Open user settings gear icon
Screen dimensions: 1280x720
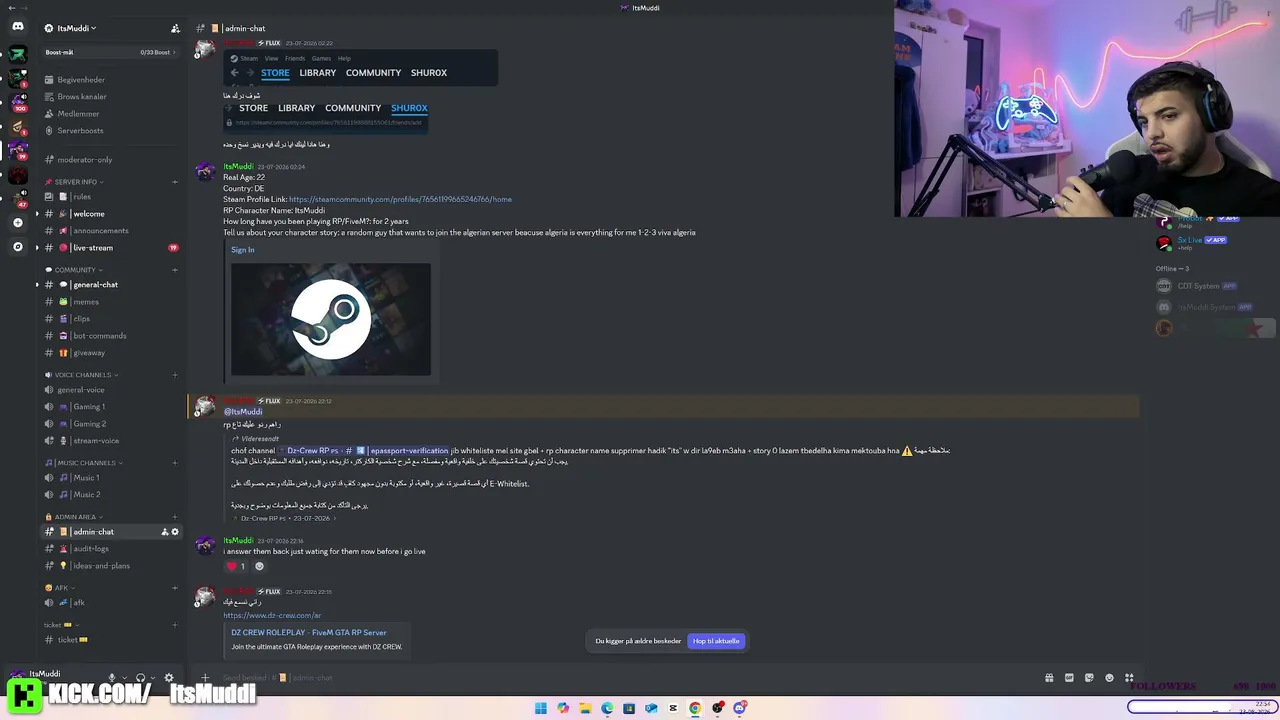coord(168,678)
